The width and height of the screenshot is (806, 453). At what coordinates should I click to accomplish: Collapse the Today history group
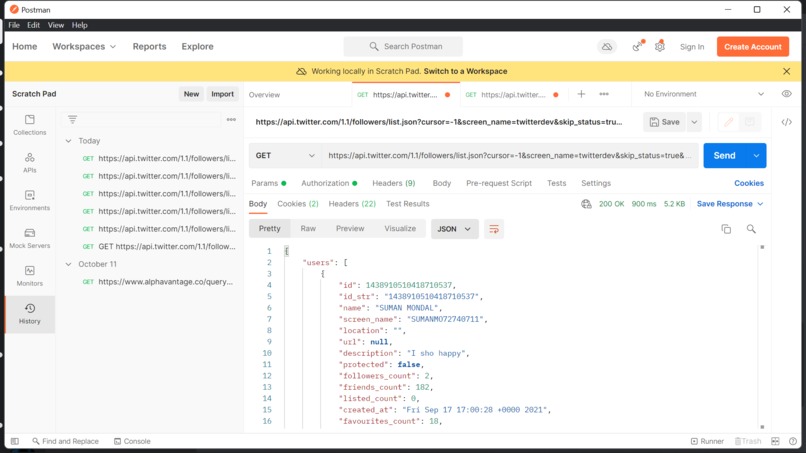coord(68,141)
